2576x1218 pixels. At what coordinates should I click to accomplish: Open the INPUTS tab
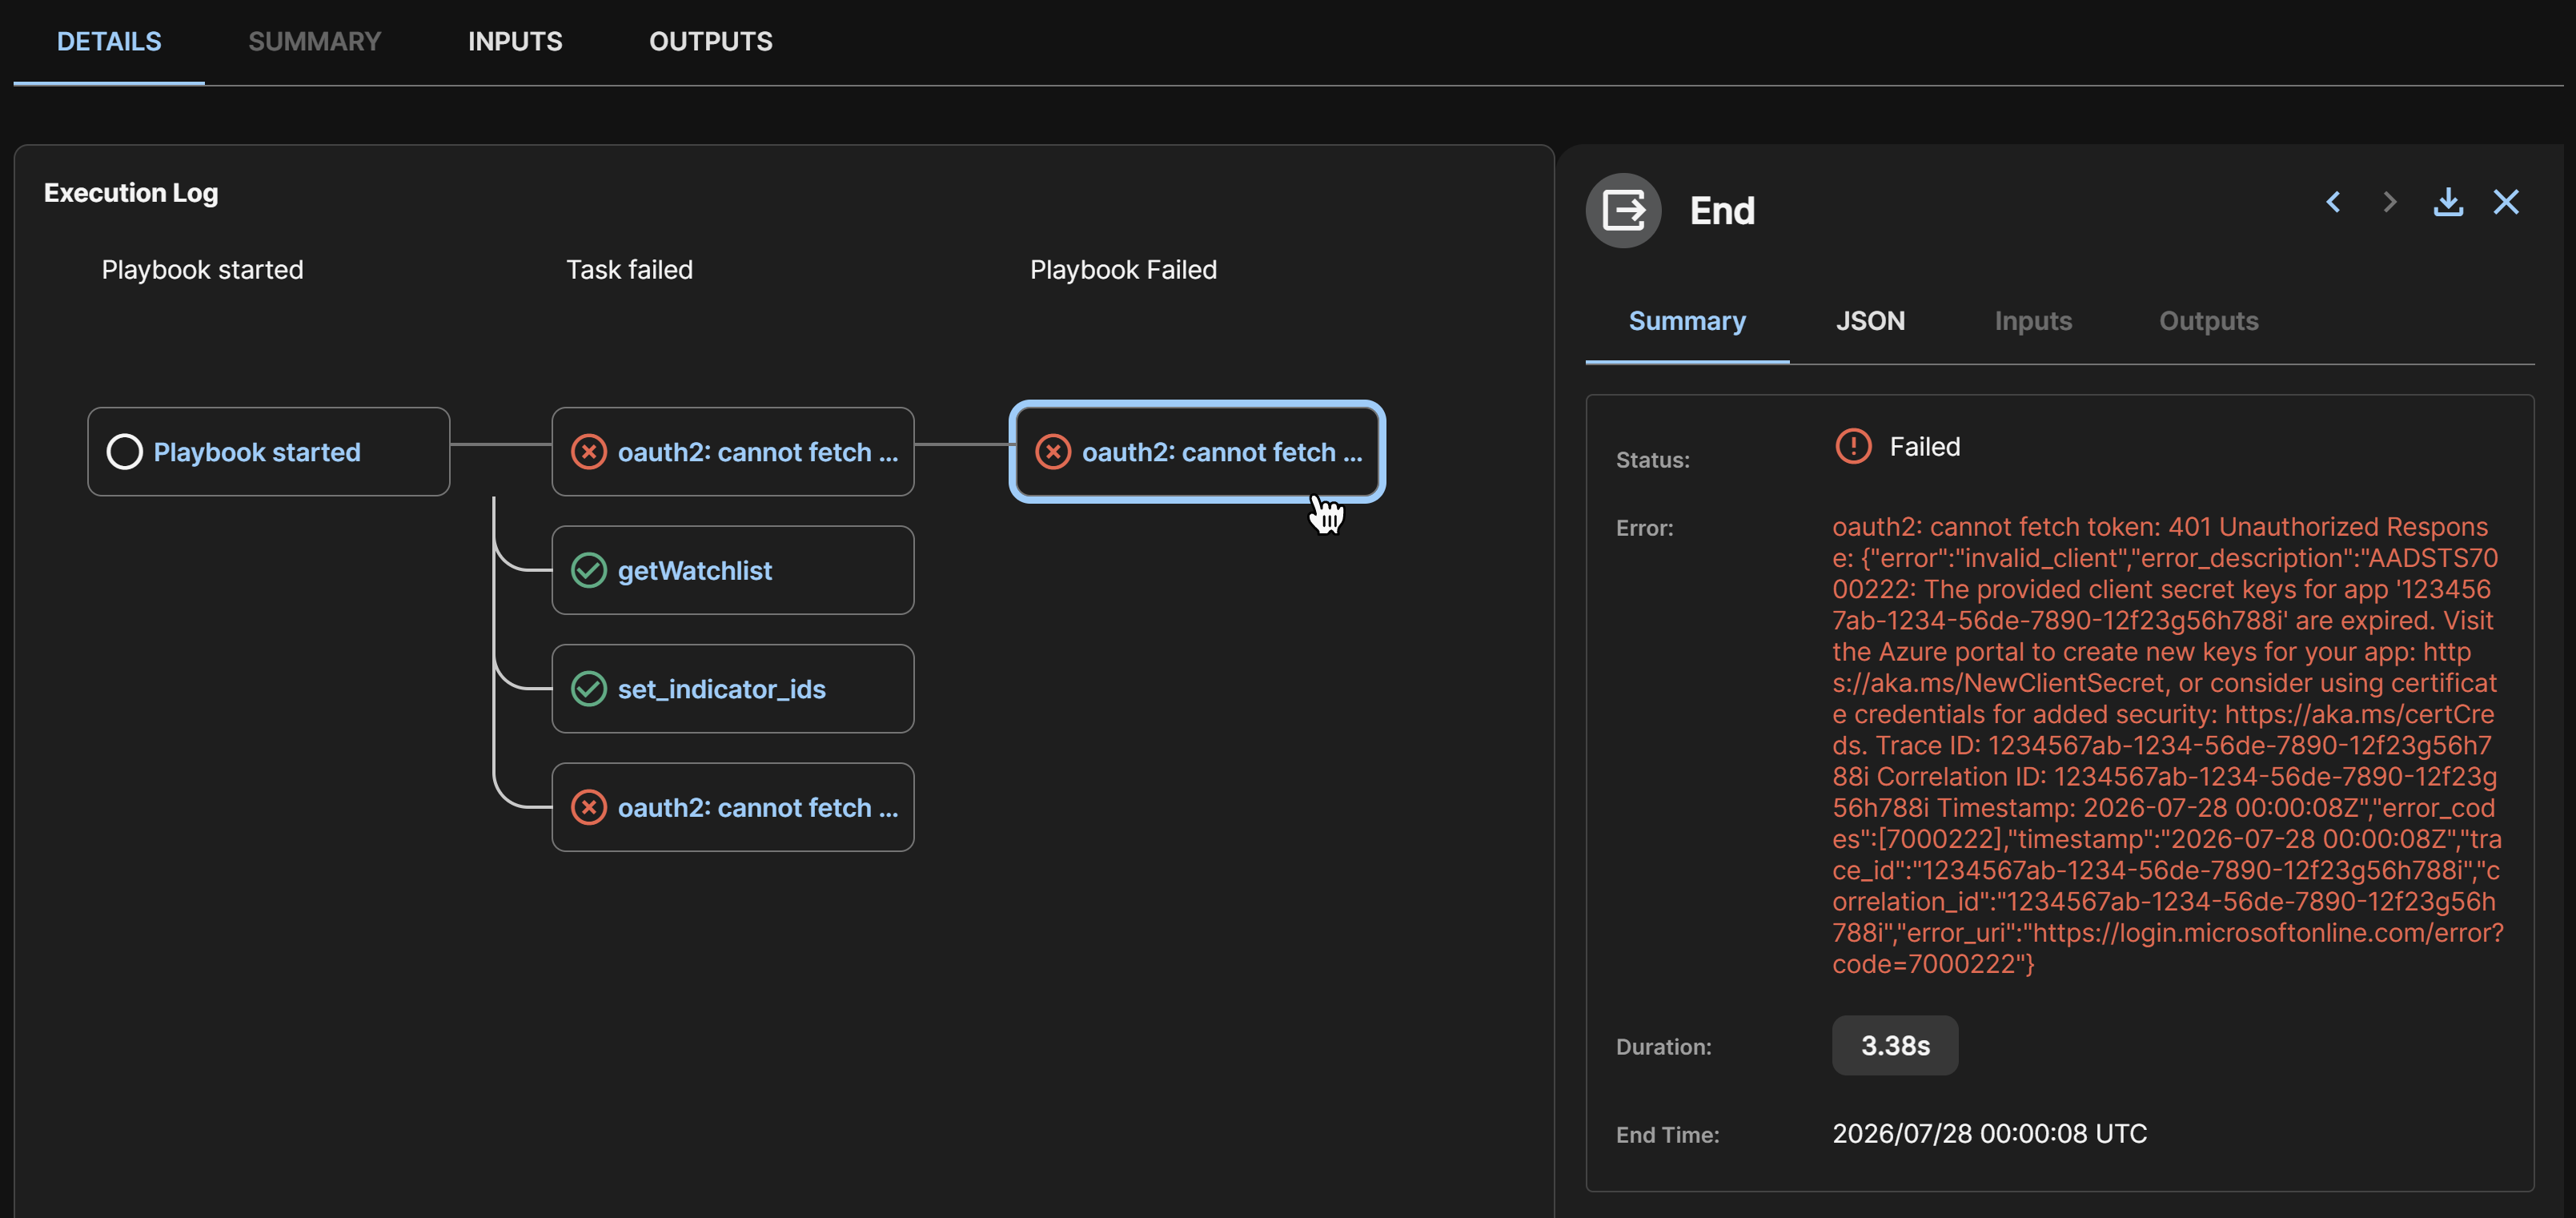tap(515, 41)
